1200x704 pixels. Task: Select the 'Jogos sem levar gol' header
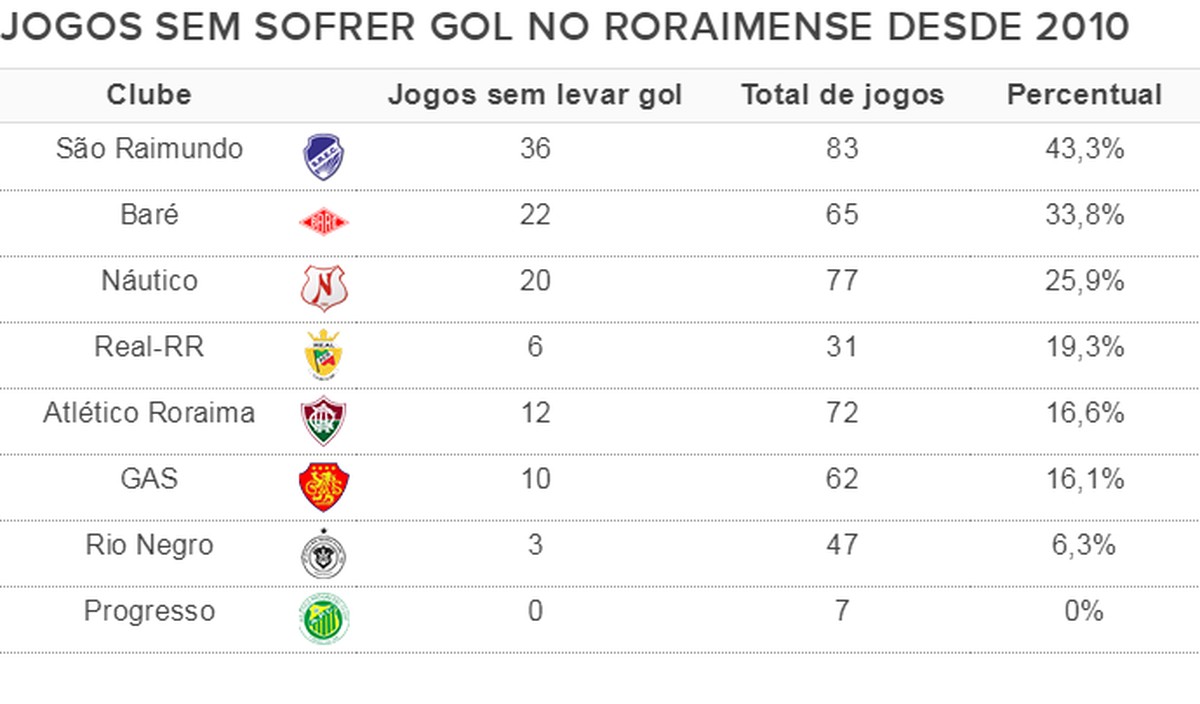(x=535, y=95)
